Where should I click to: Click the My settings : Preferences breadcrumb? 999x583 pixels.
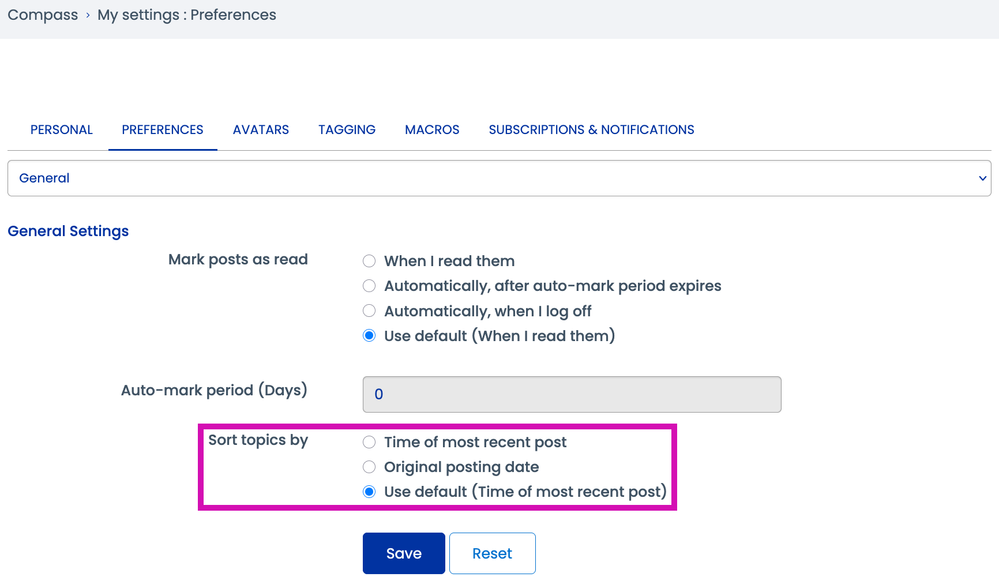coord(187,15)
